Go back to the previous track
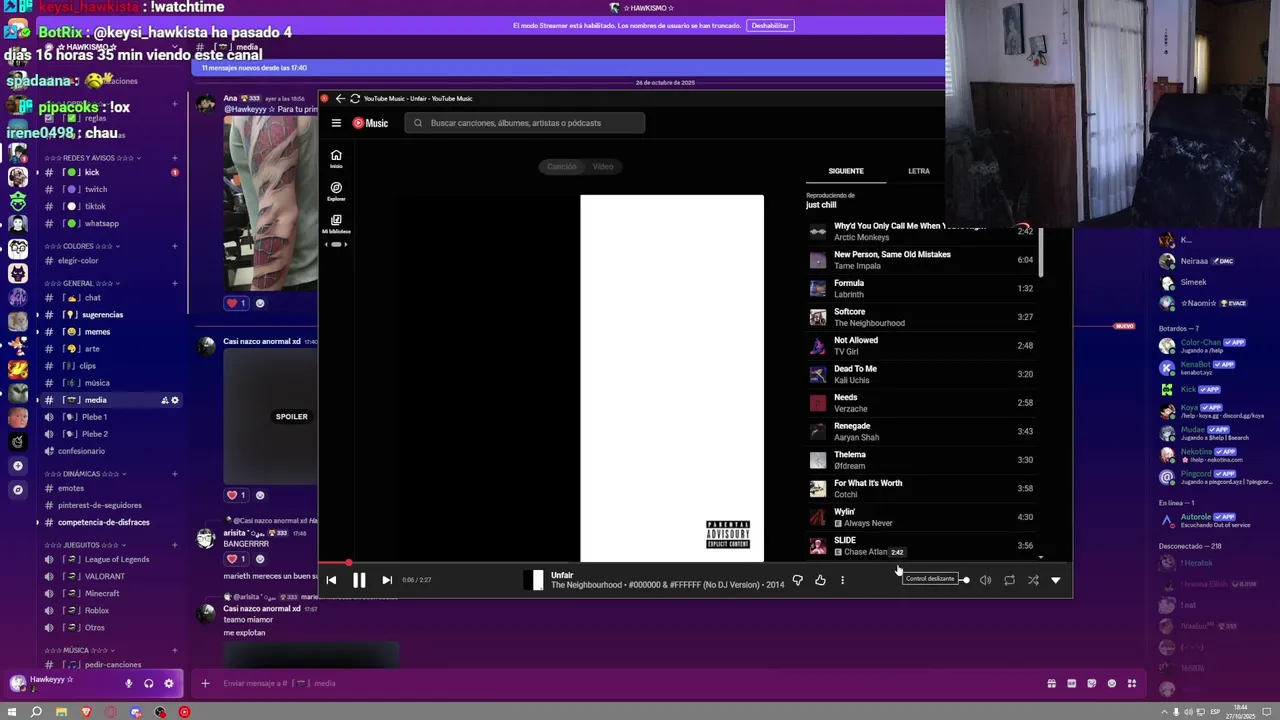The image size is (1280, 720). pos(331,580)
